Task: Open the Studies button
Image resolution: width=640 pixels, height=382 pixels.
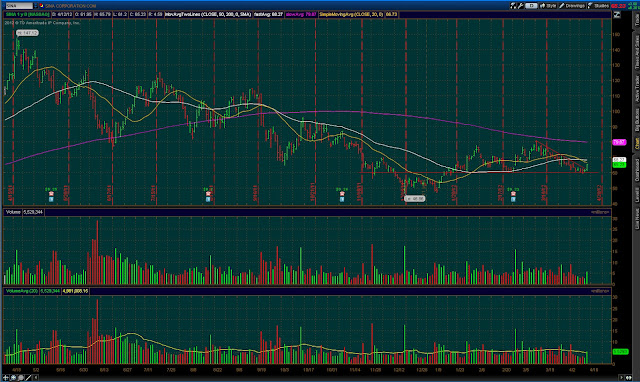Action: click(x=599, y=6)
